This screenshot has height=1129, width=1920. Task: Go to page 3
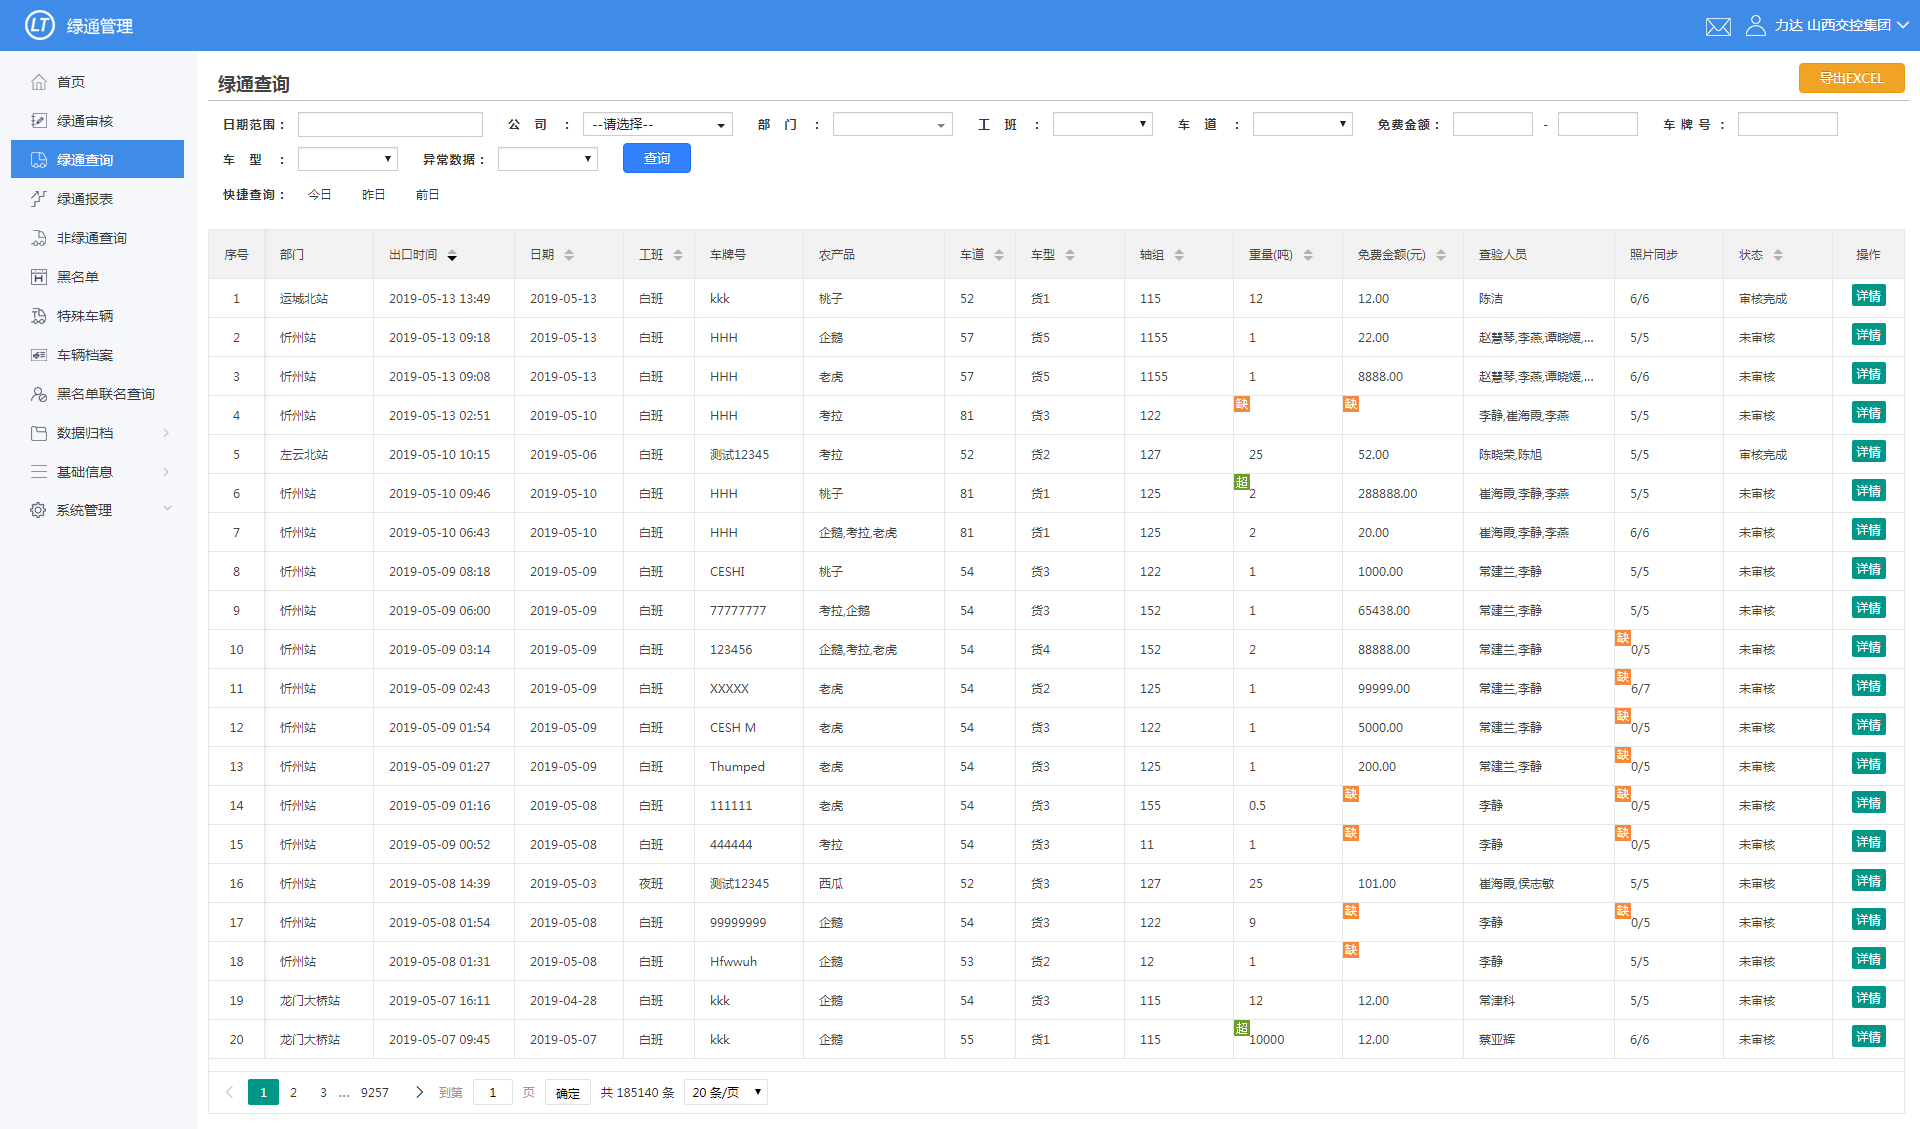(323, 1092)
